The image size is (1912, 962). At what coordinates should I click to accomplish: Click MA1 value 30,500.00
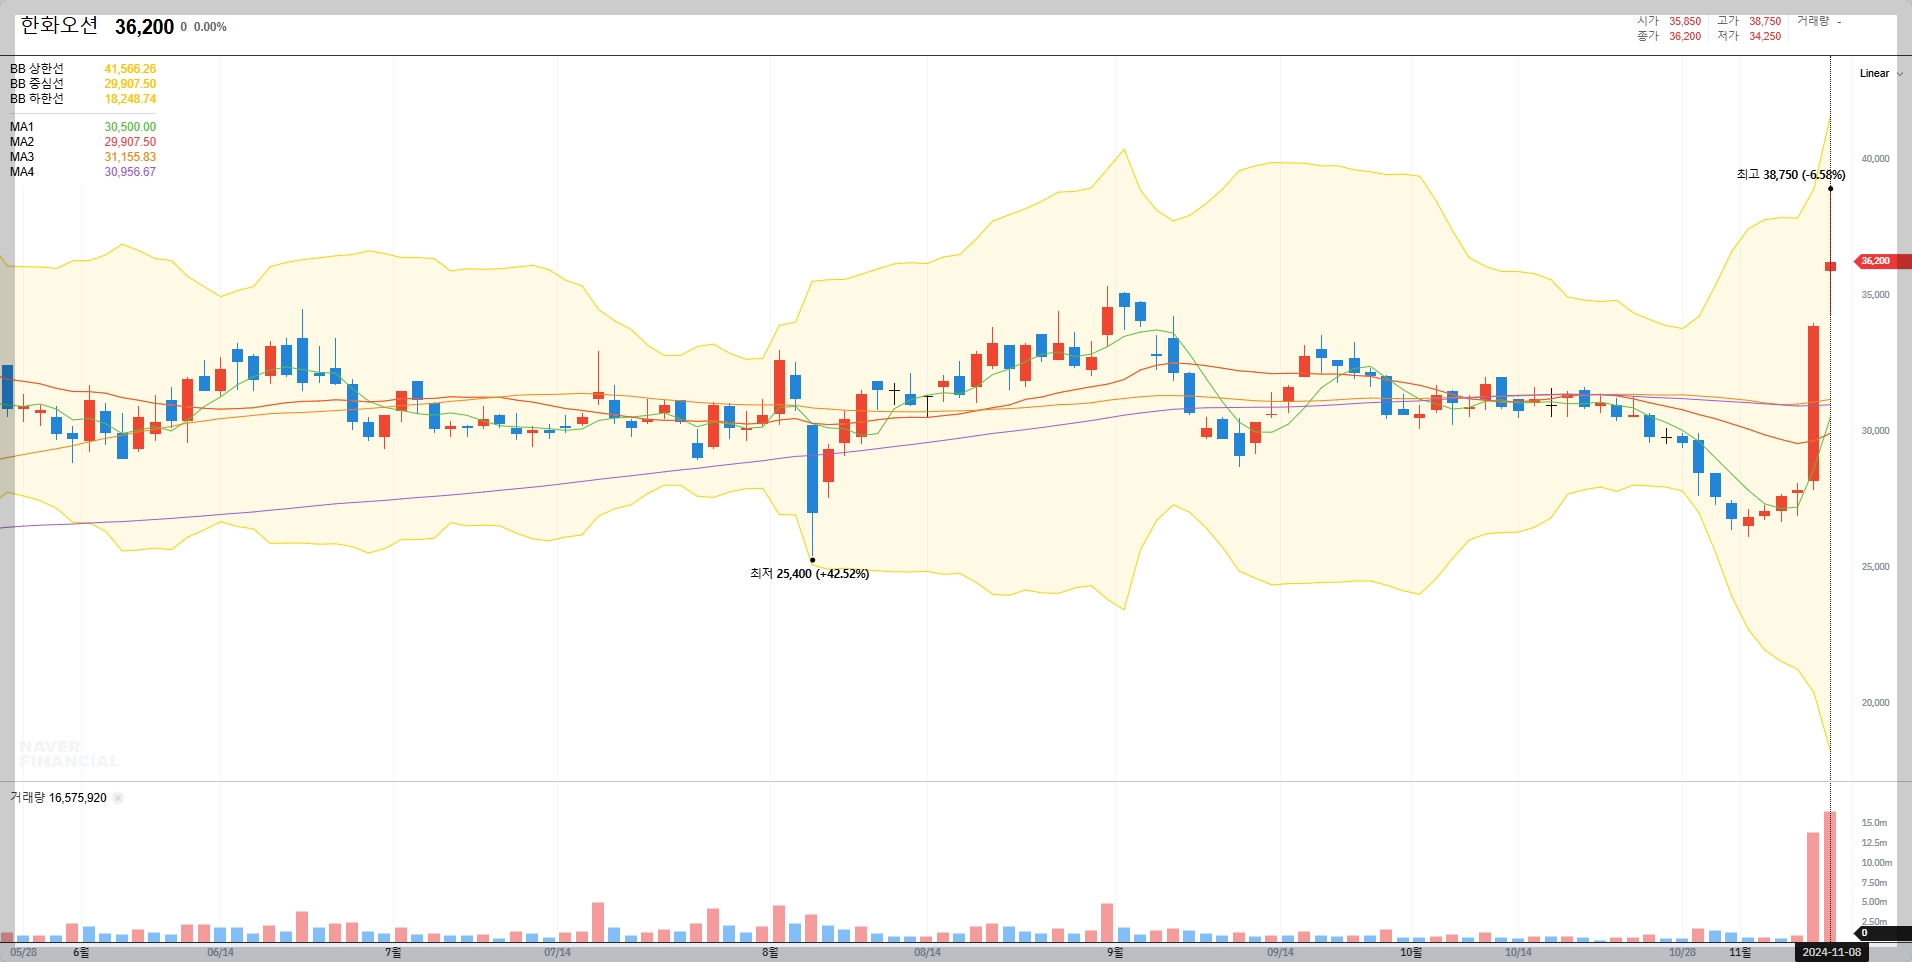point(130,127)
